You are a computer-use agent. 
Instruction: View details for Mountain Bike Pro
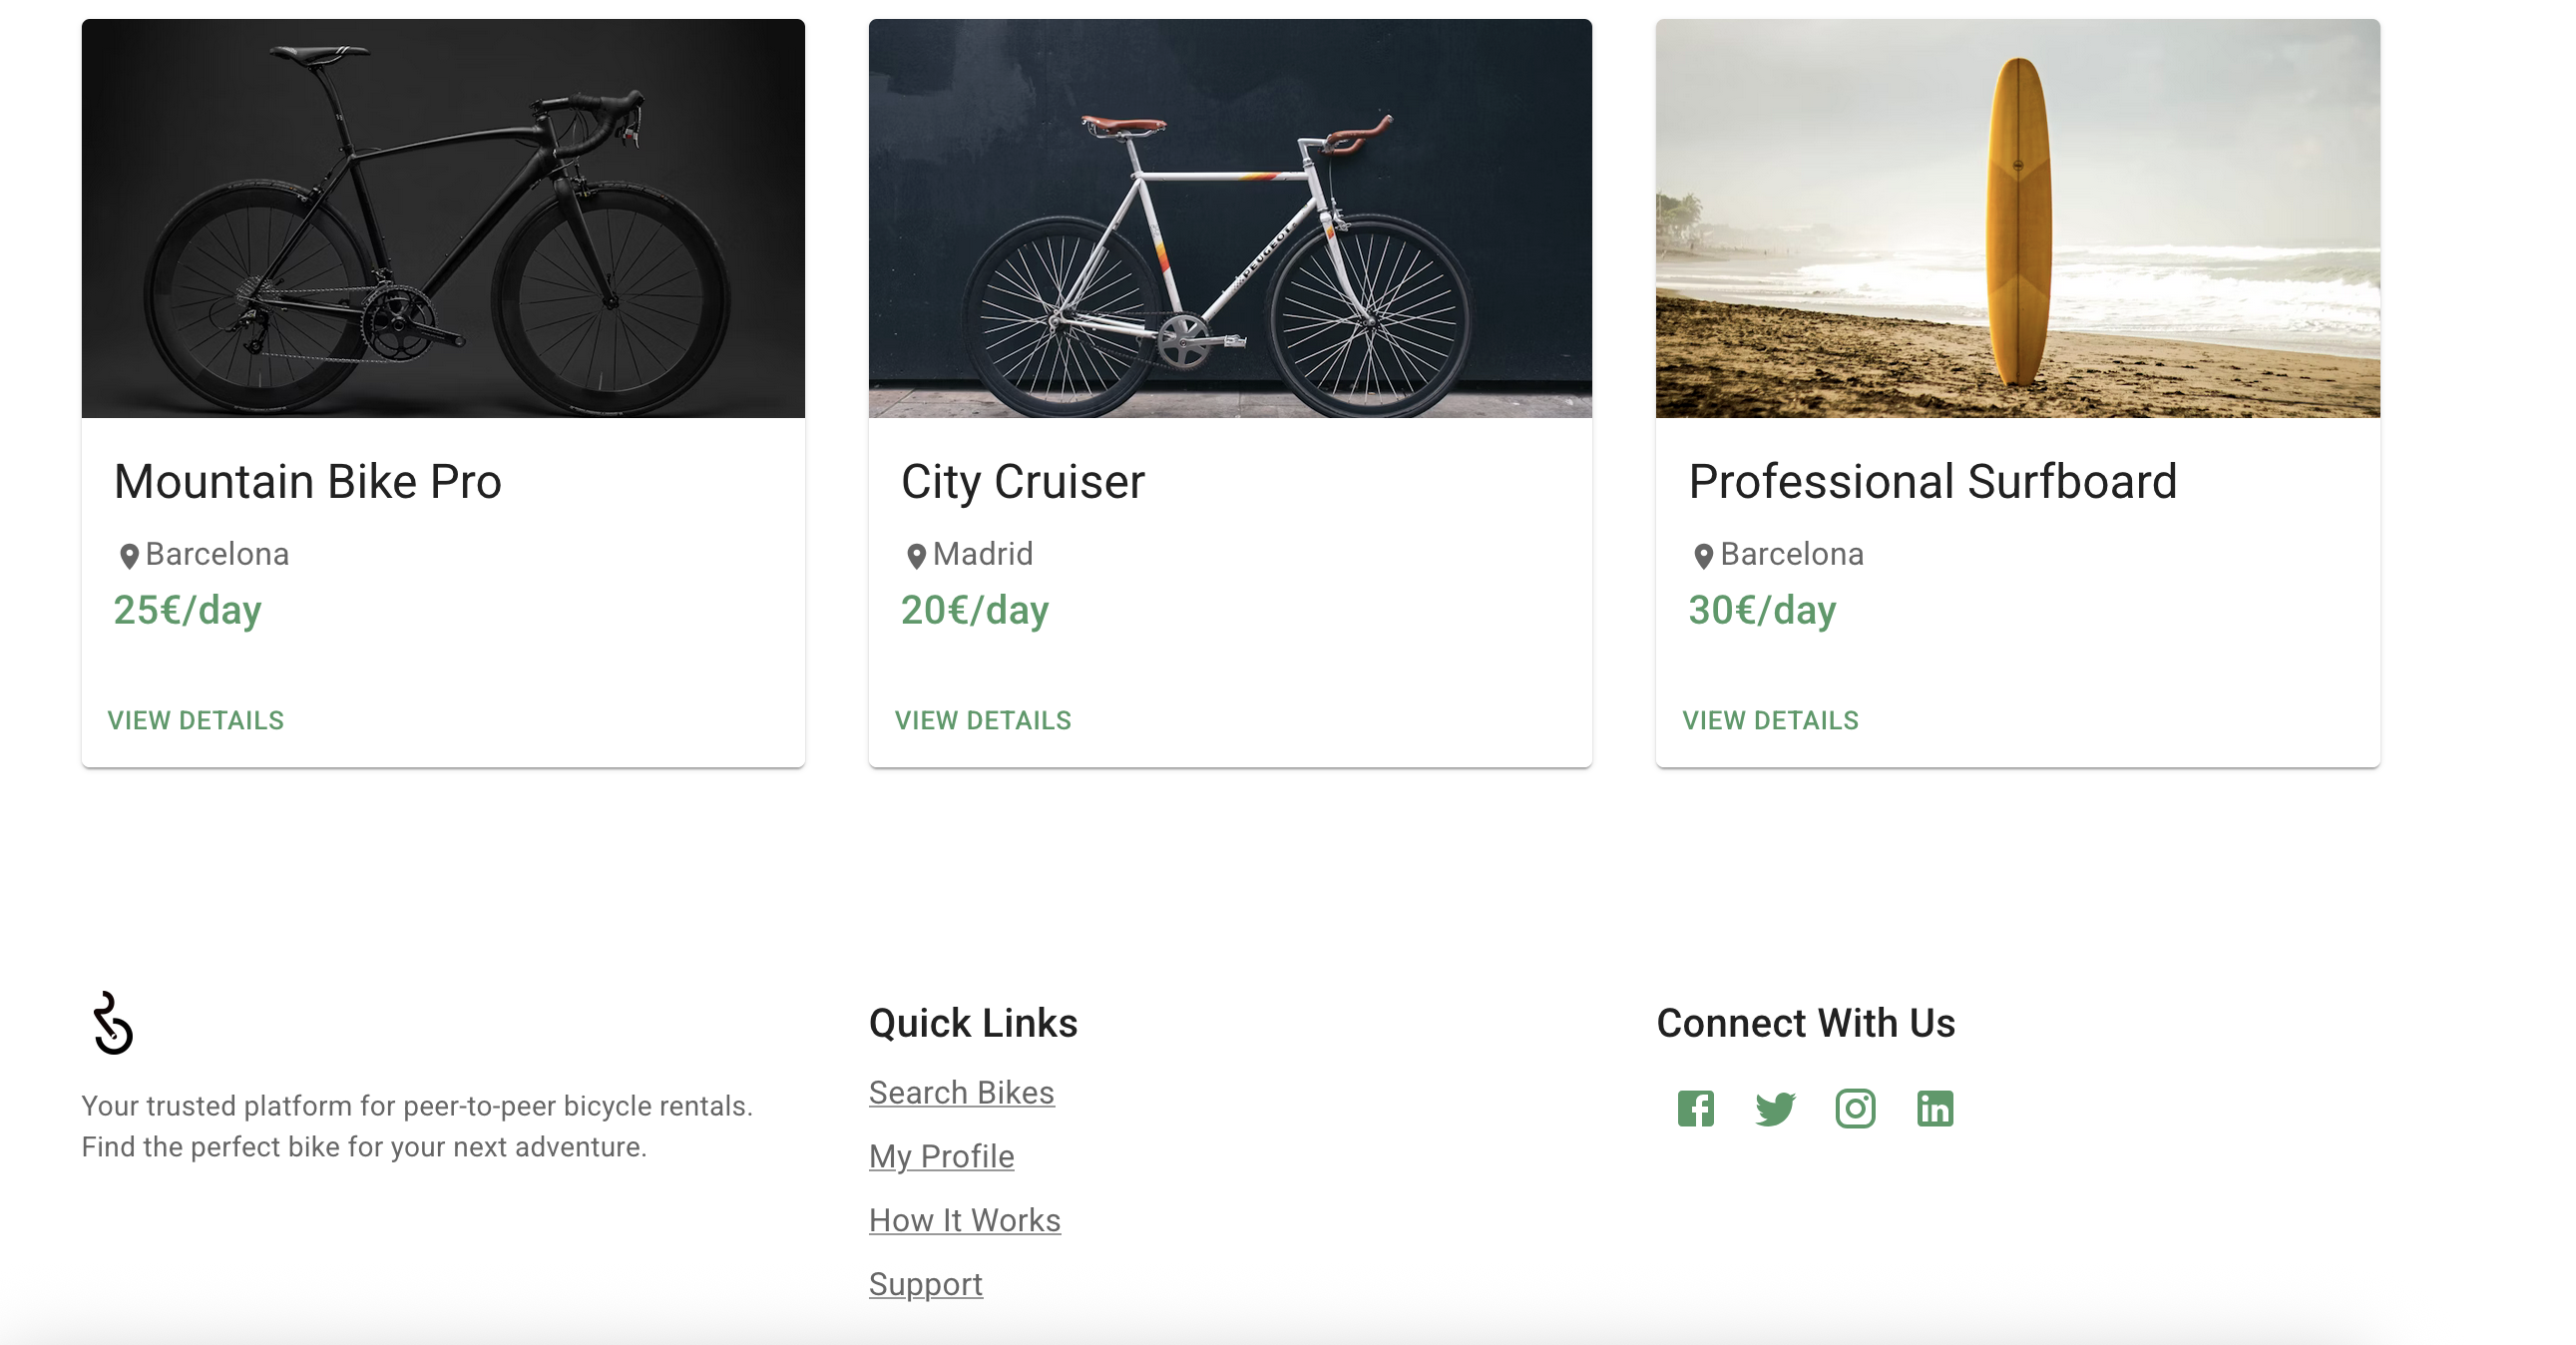(196, 720)
